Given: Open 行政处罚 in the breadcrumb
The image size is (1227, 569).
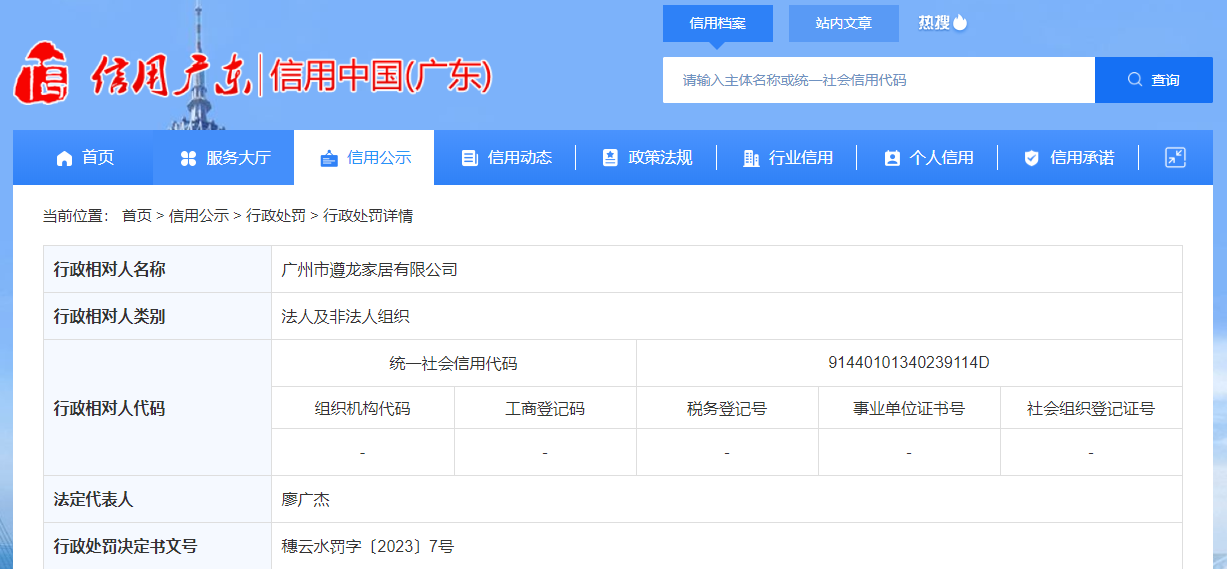Looking at the screenshot, I should 276,215.
